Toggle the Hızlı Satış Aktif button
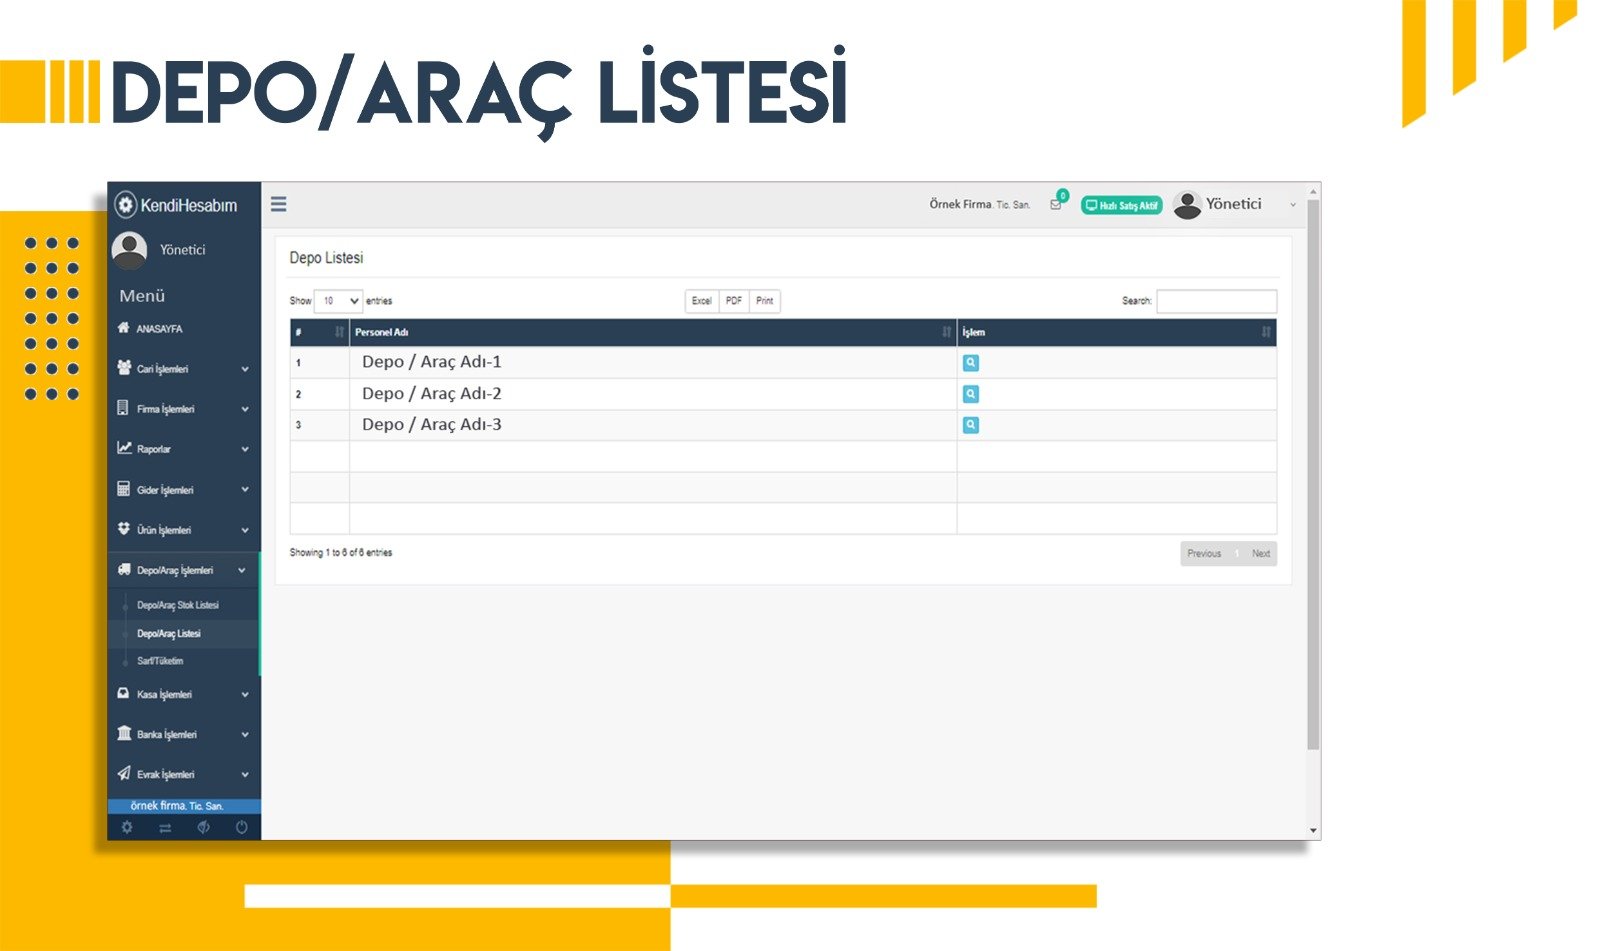This screenshot has height=951, width=1600. (x=1121, y=205)
